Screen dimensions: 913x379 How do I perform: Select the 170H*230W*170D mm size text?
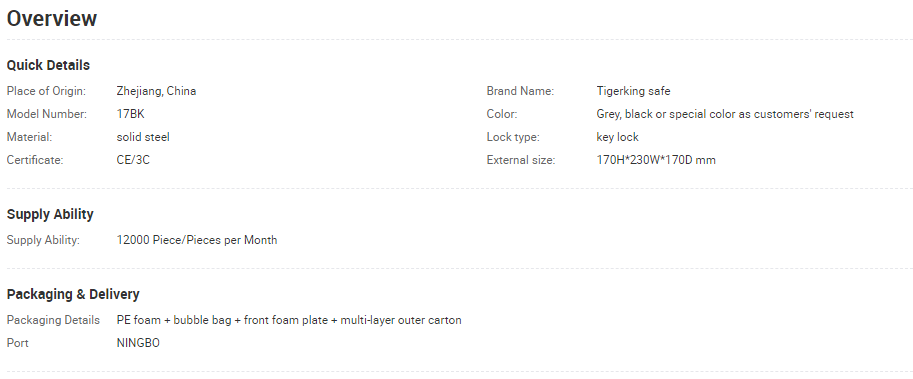coord(656,160)
